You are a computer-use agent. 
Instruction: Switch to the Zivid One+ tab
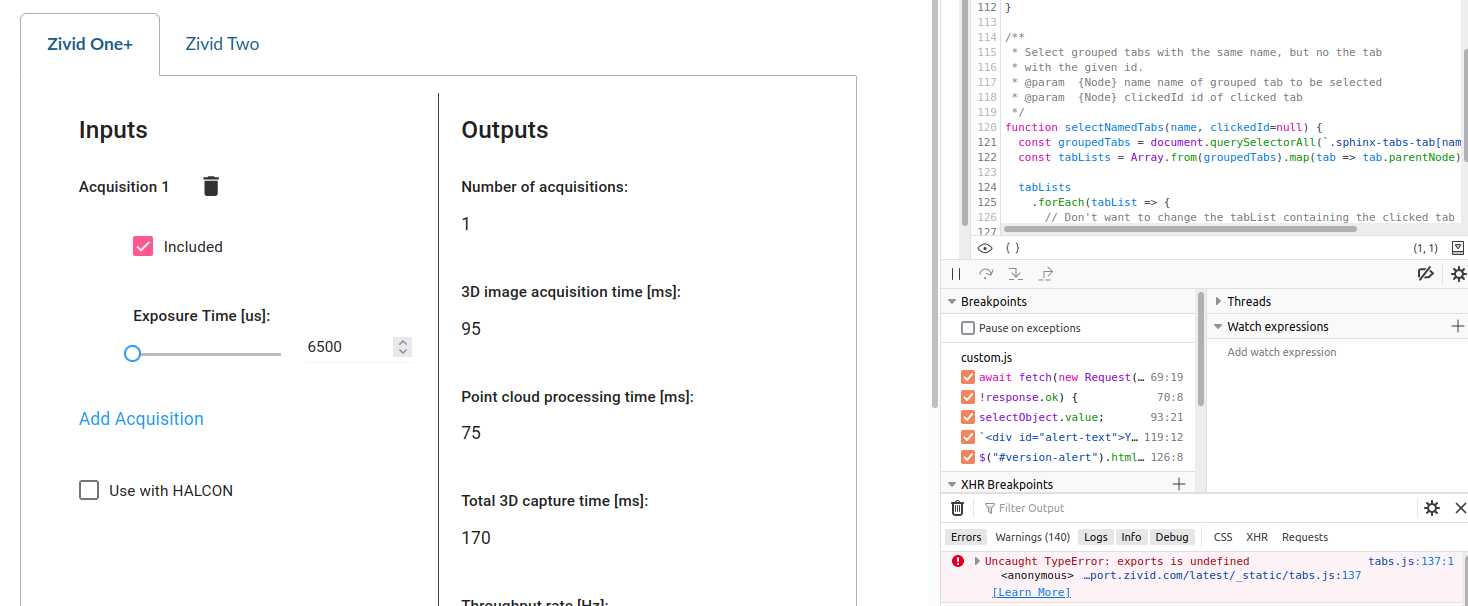(x=90, y=44)
